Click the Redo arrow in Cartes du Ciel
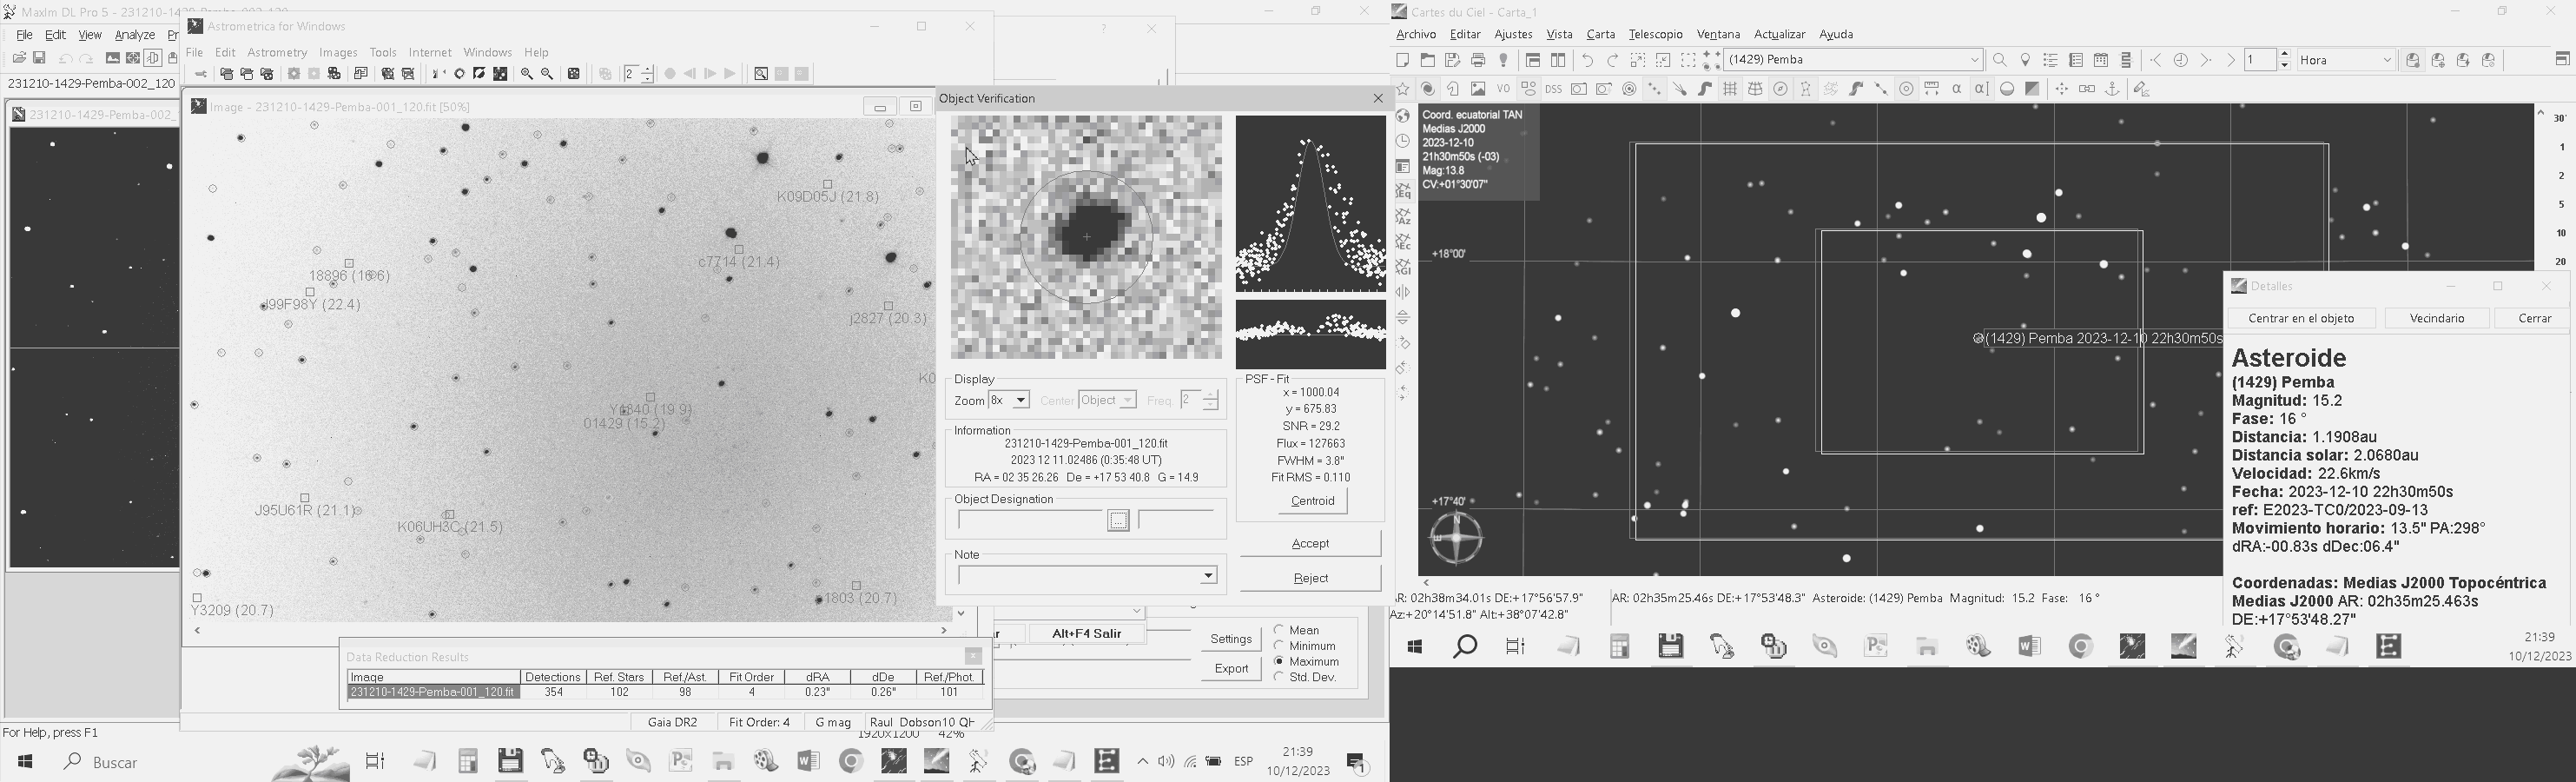This screenshot has width=2576, height=782. click(1612, 60)
